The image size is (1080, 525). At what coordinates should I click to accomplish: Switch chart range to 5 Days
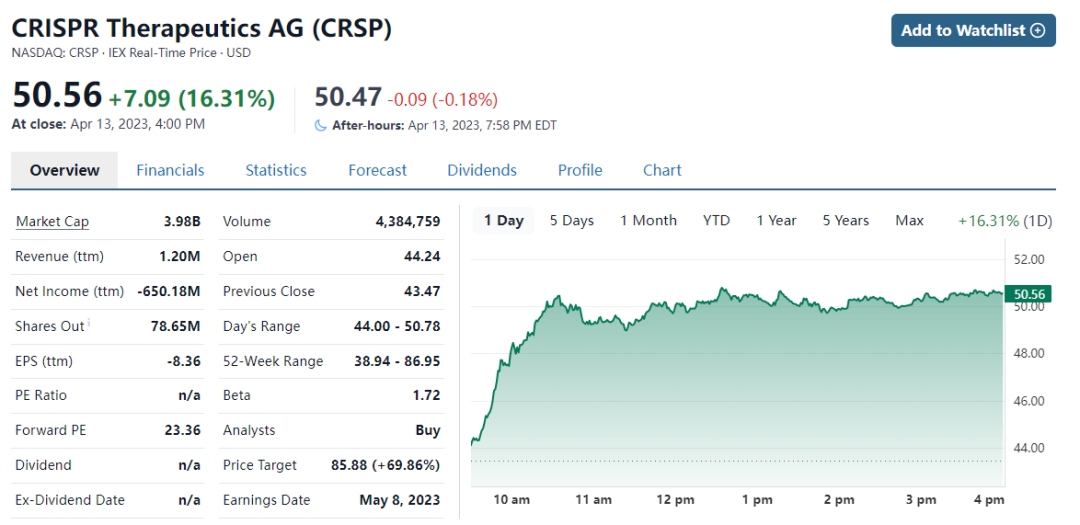pyautogui.click(x=571, y=220)
